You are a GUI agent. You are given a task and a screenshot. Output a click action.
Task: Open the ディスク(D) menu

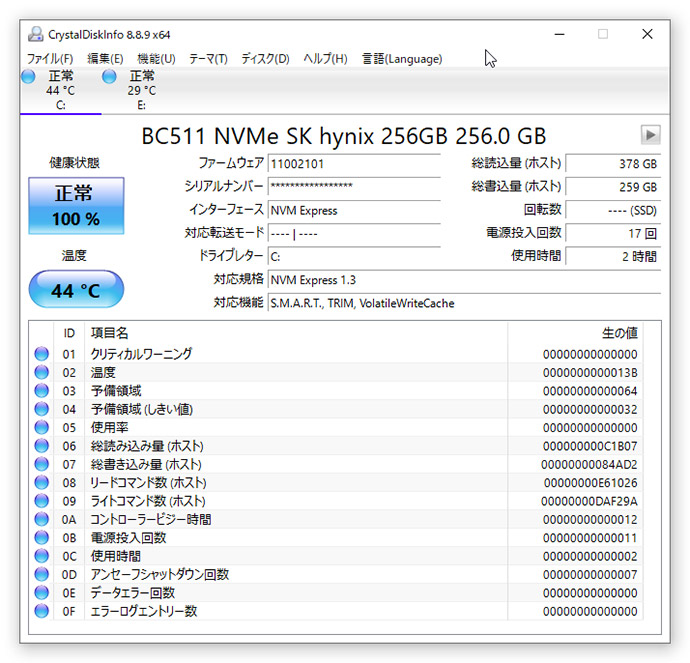point(265,59)
